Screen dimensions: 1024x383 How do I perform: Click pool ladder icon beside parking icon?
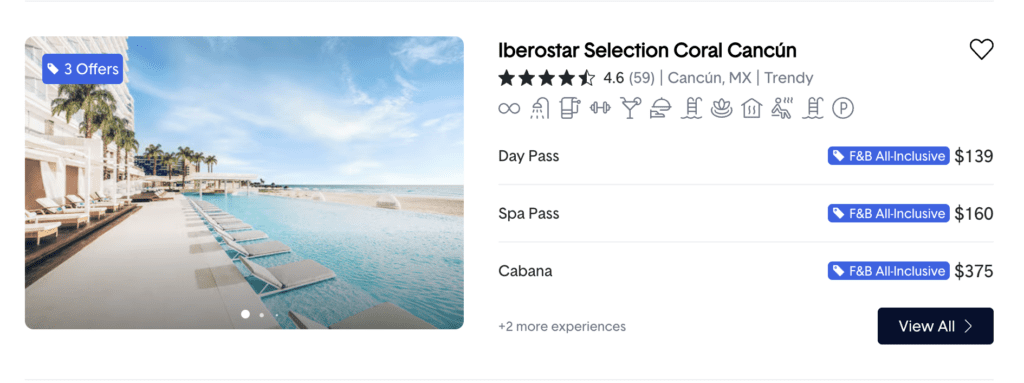[x=813, y=108]
